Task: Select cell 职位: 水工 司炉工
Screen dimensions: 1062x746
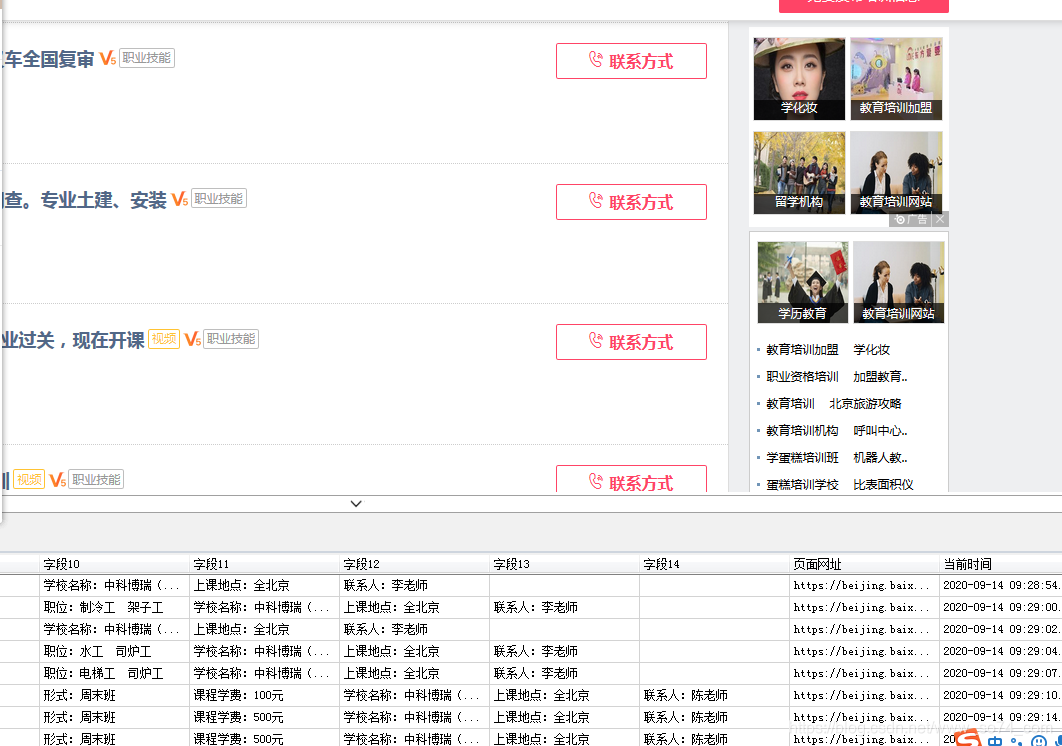Action: click(x=114, y=651)
